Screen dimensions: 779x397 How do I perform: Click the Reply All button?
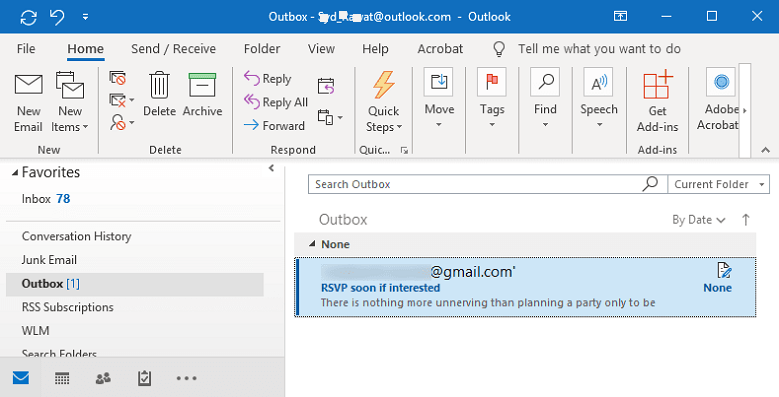(276, 102)
